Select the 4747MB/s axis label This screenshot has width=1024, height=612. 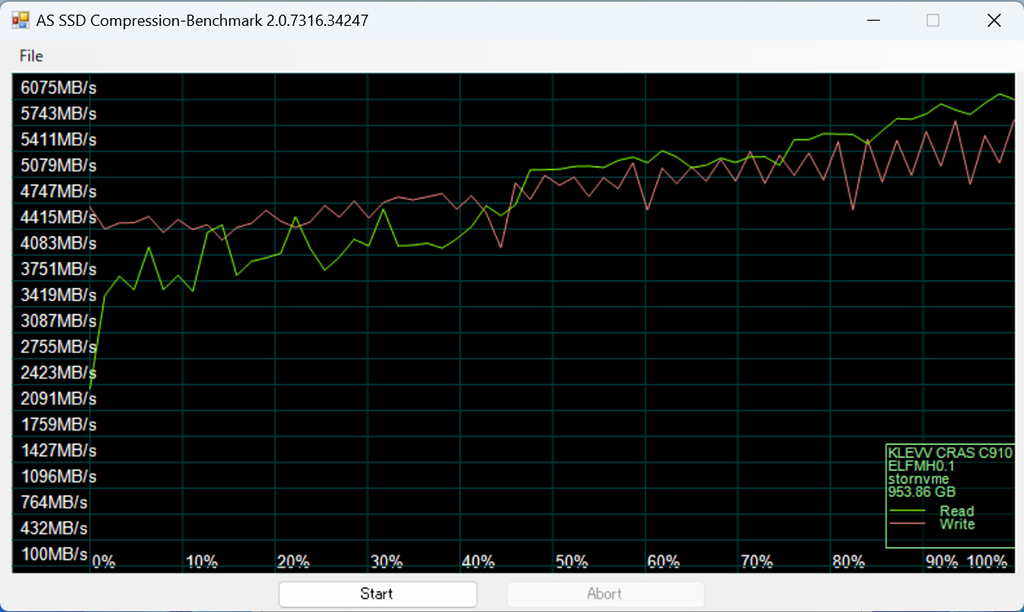coord(58,191)
